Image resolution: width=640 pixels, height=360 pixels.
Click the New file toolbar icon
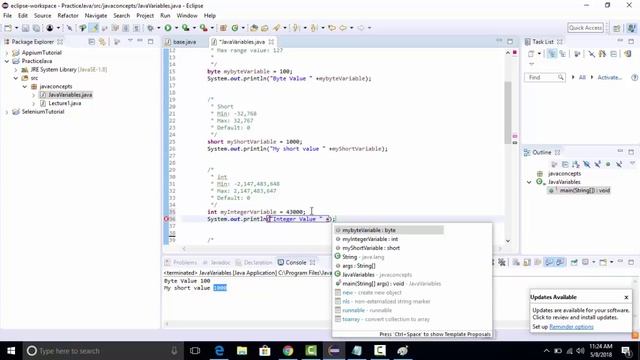pos(8,28)
